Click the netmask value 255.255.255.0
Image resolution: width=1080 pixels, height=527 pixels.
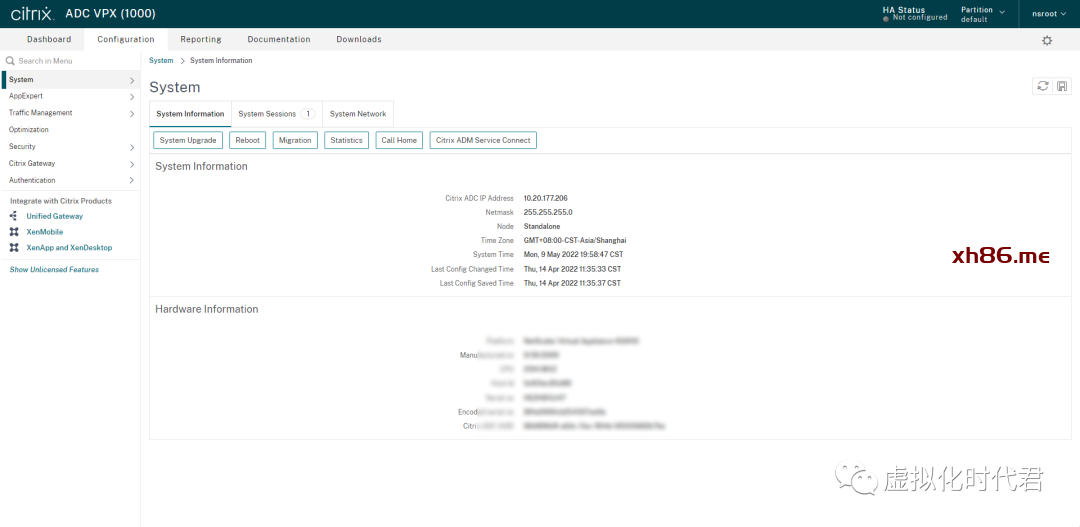[x=548, y=212]
